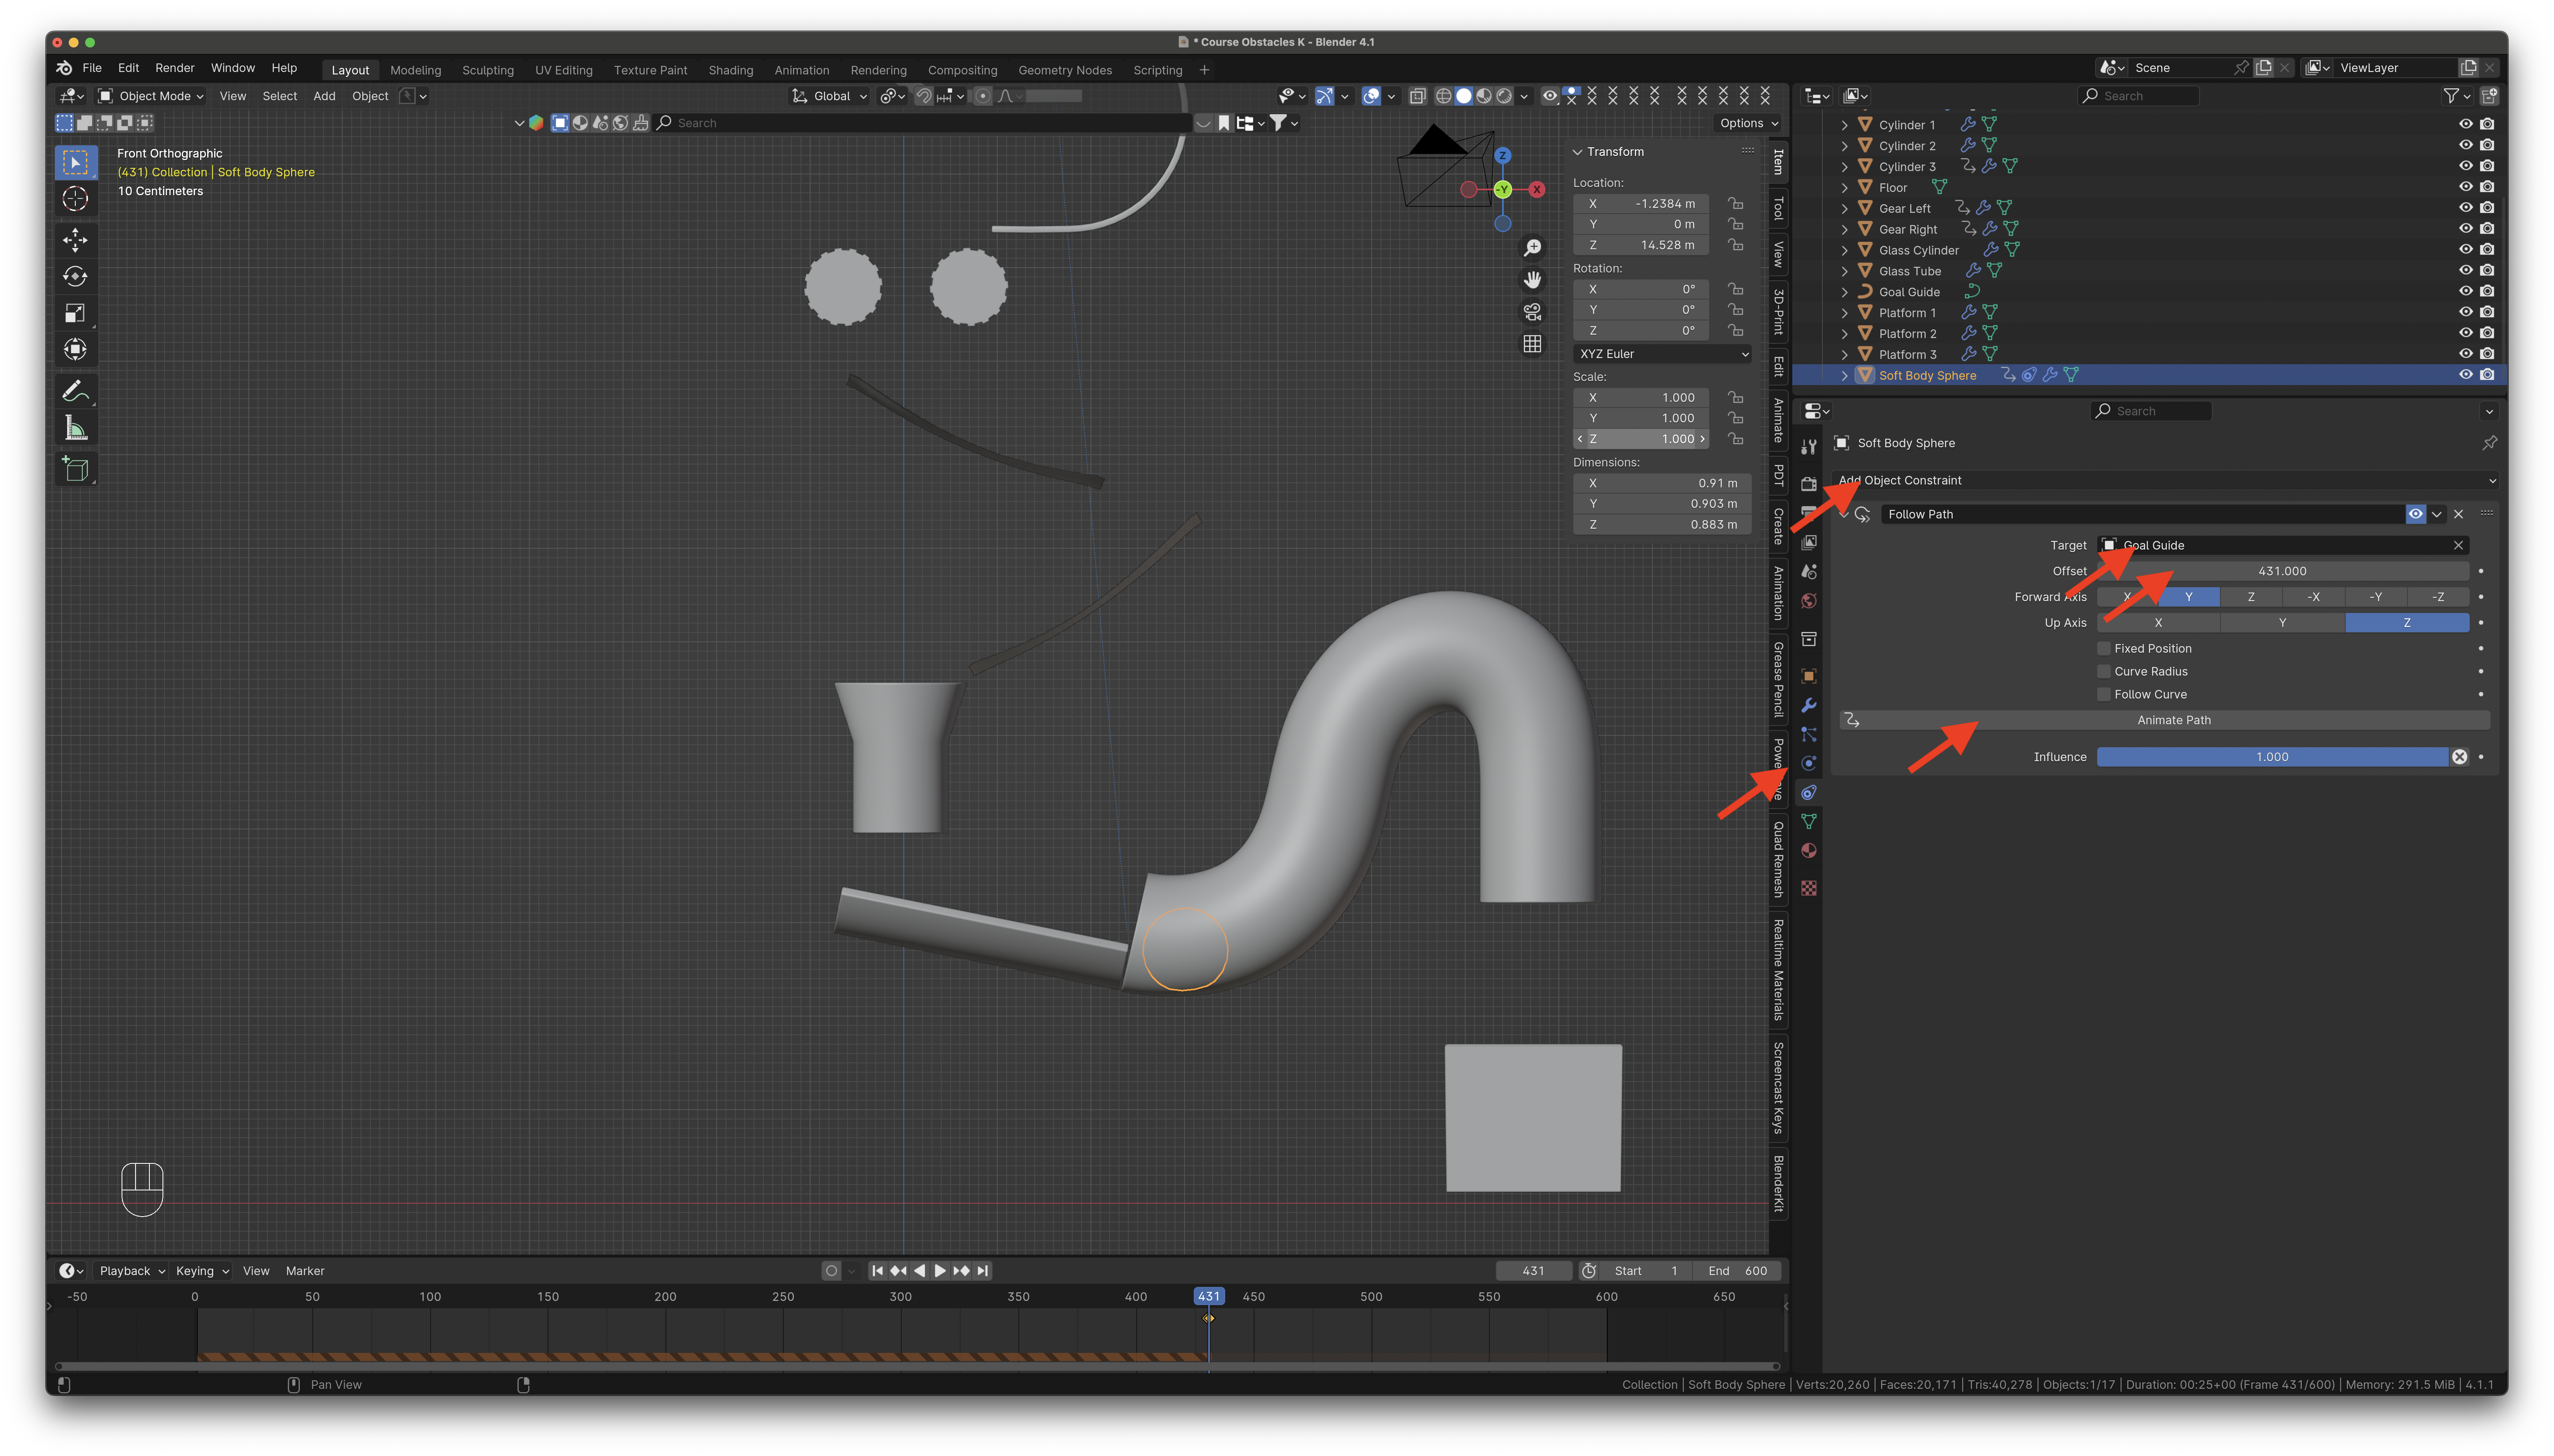Select the Measure tool
This screenshot has height=1456, width=2554.
coord(75,428)
